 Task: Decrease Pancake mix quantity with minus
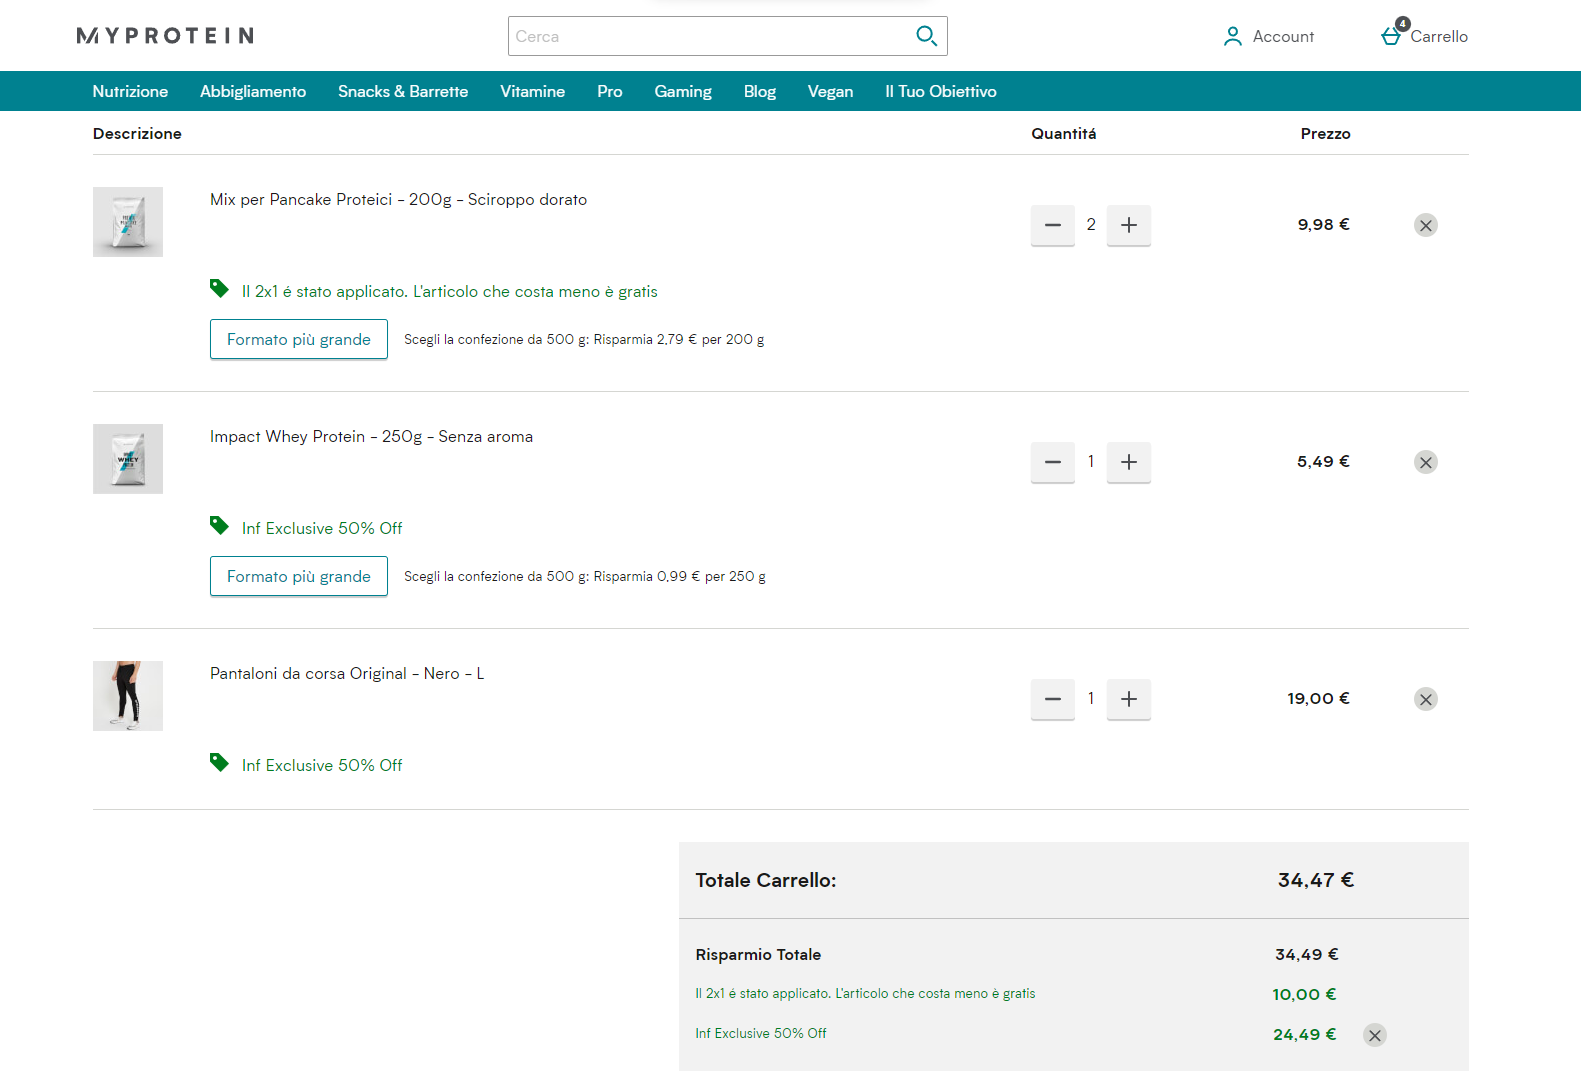click(1052, 225)
